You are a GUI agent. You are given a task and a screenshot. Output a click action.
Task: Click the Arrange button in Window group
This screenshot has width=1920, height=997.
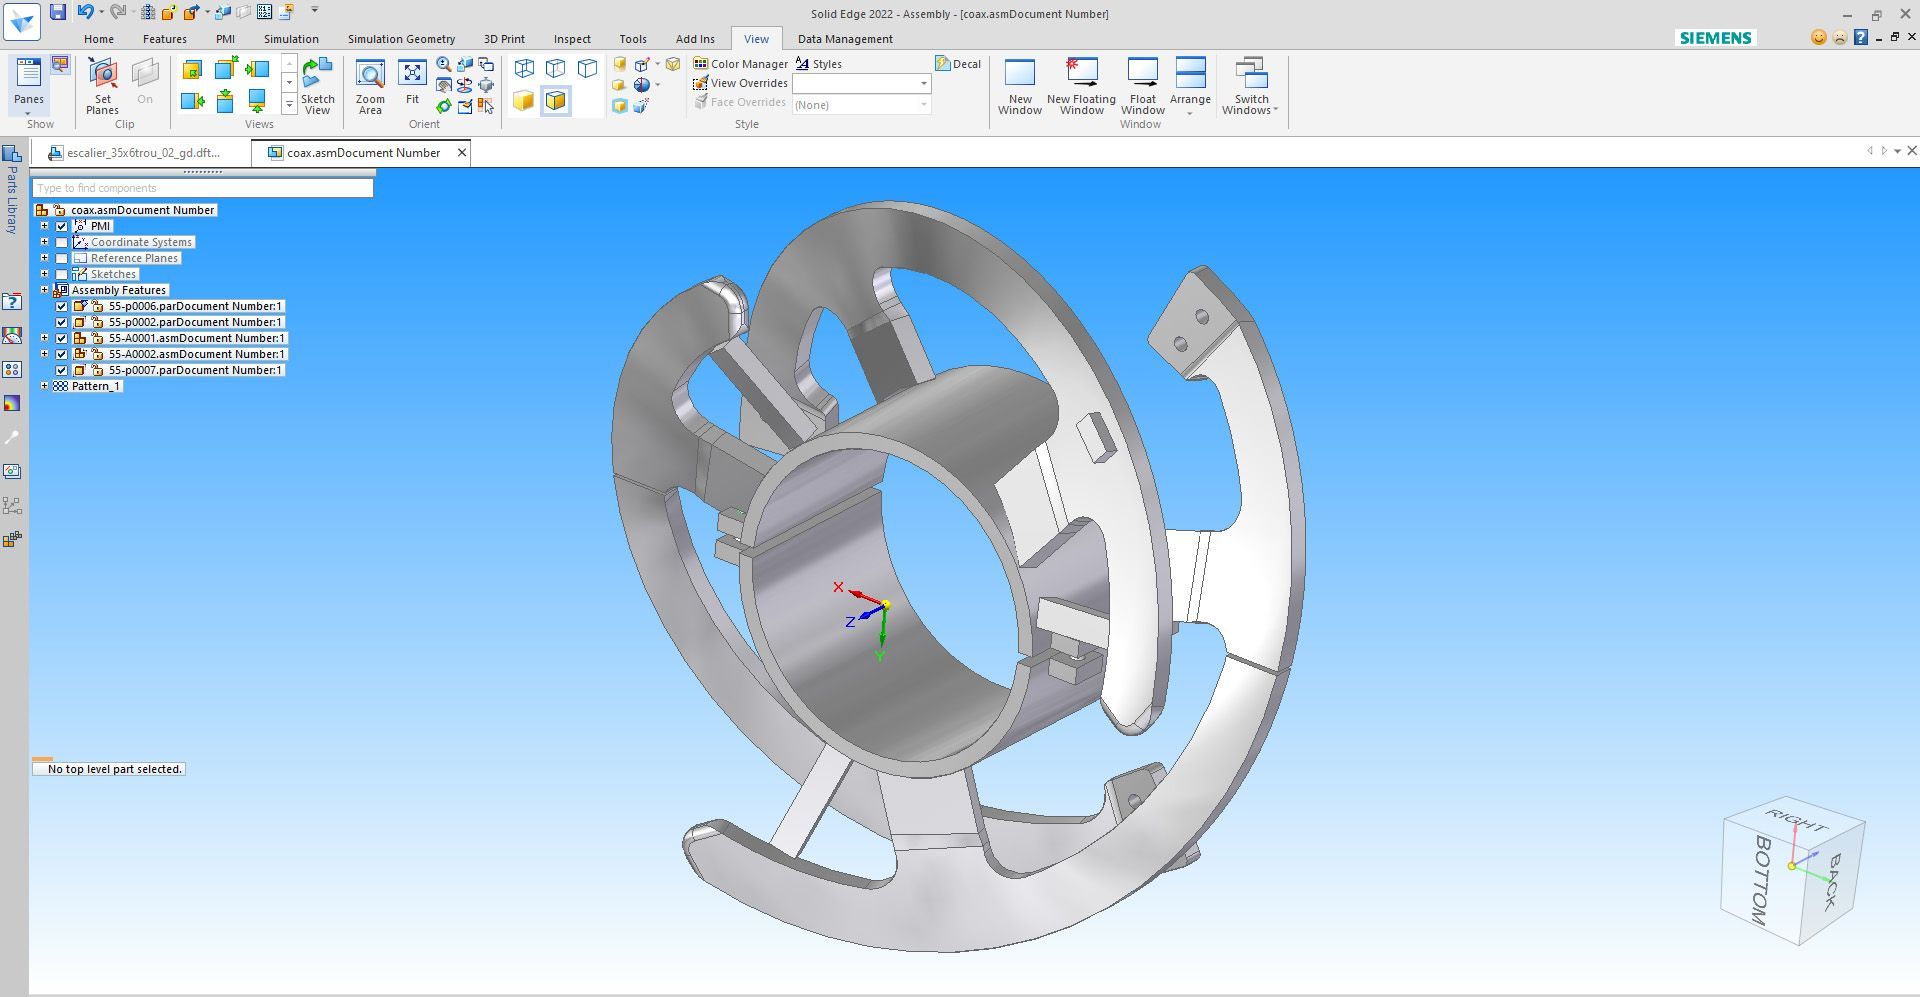(x=1190, y=85)
